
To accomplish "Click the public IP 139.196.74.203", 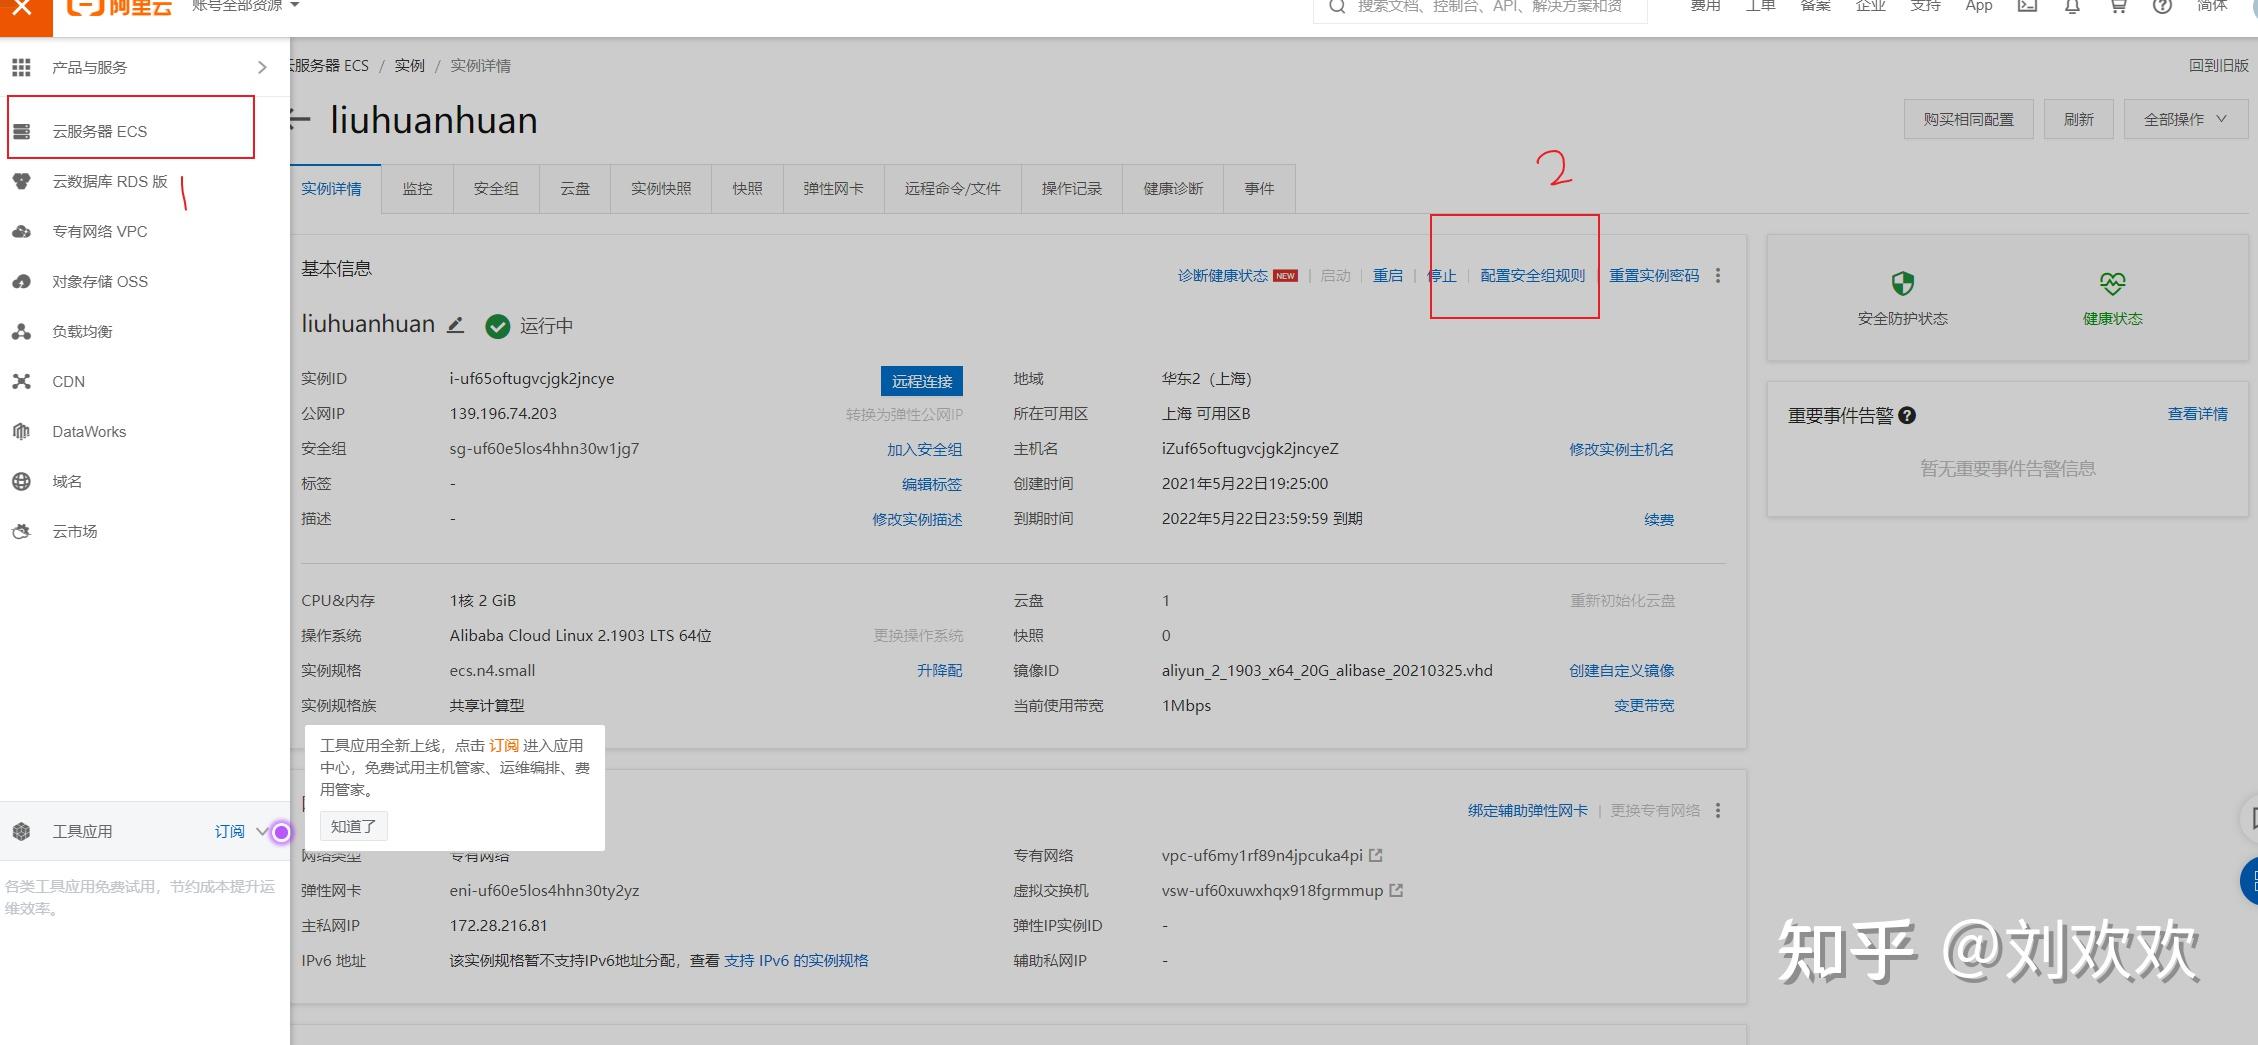I will tap(503, 414).
